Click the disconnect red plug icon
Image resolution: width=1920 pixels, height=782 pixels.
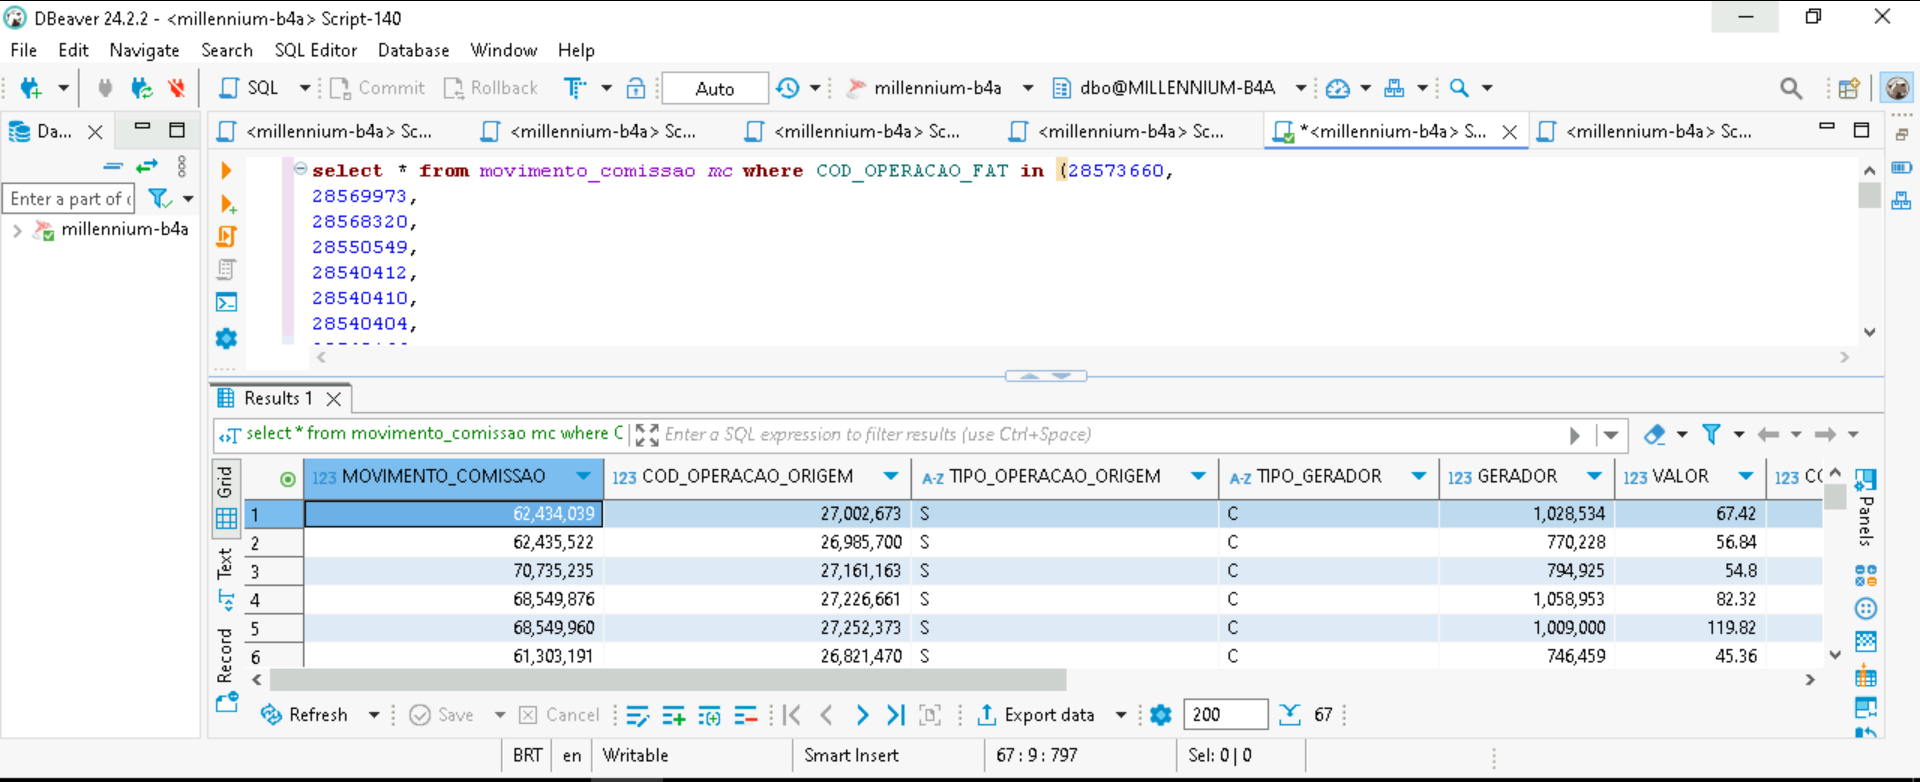177,88
